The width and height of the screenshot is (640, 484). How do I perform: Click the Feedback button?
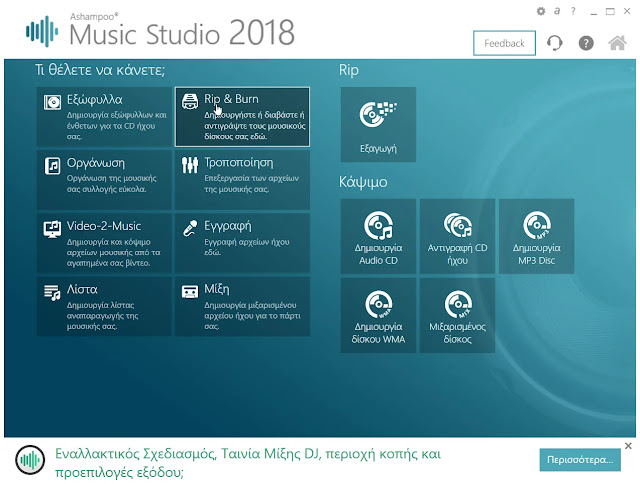tap(504, 43)
